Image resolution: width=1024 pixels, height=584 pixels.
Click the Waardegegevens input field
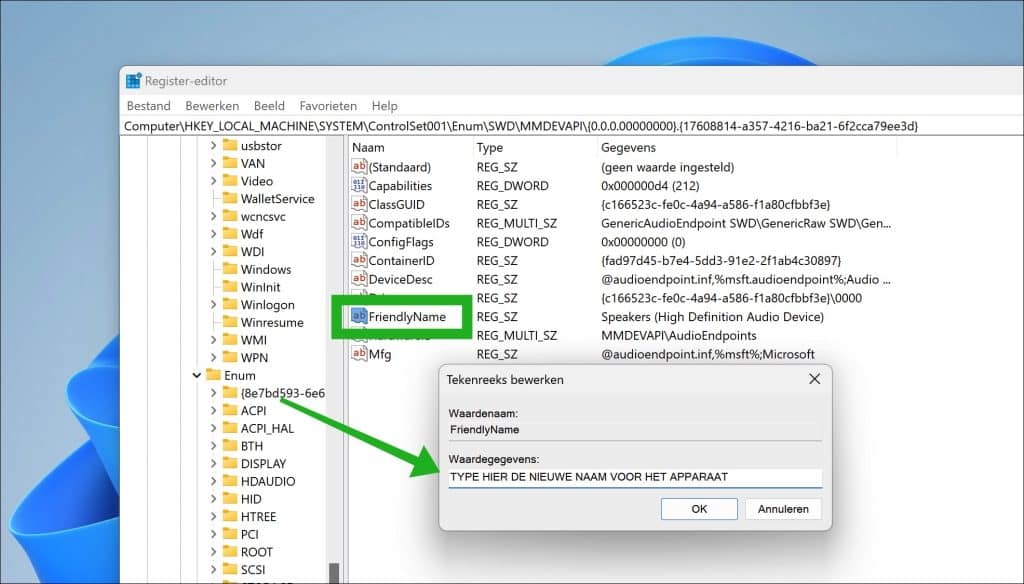pos(635,477)
